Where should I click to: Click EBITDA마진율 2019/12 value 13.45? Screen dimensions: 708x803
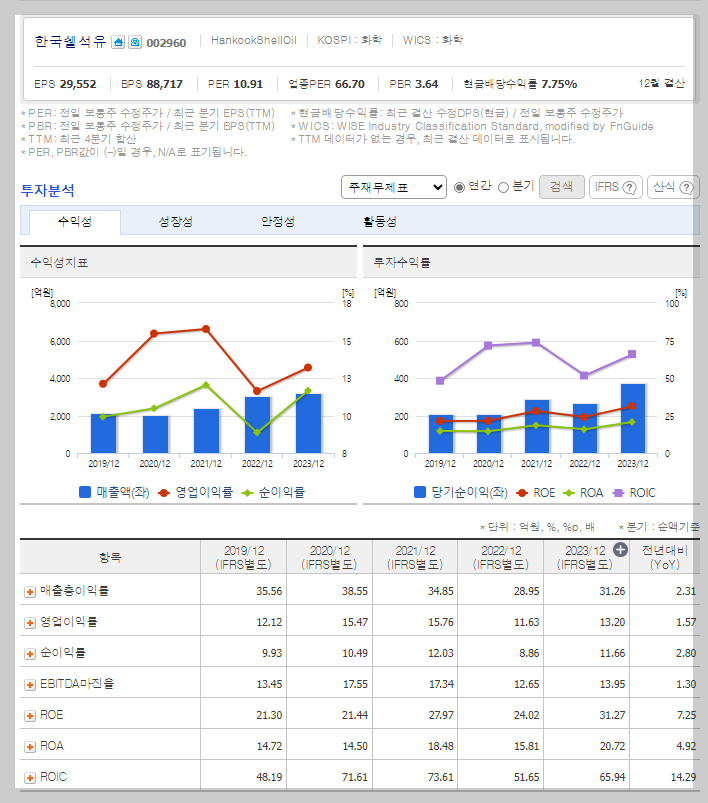(x=269, y=684)
